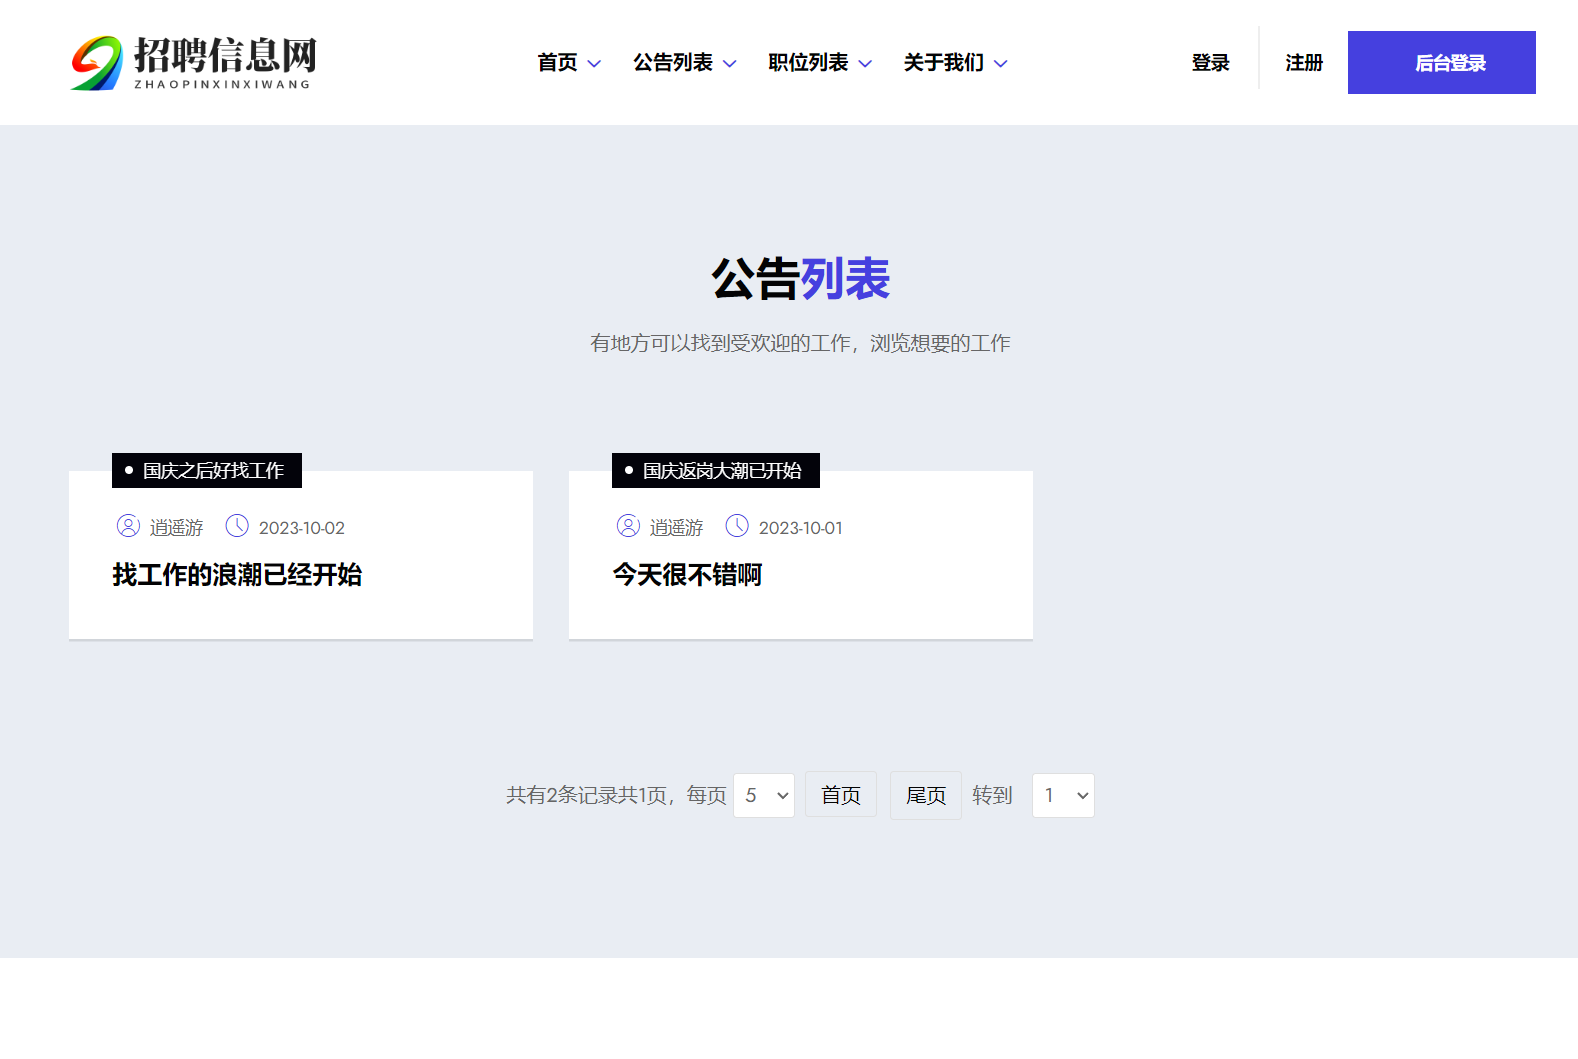Open announcement 找工作的浪潮已经开始
The width and height of the screenshot is (1578, 1059).
[237, 575]
